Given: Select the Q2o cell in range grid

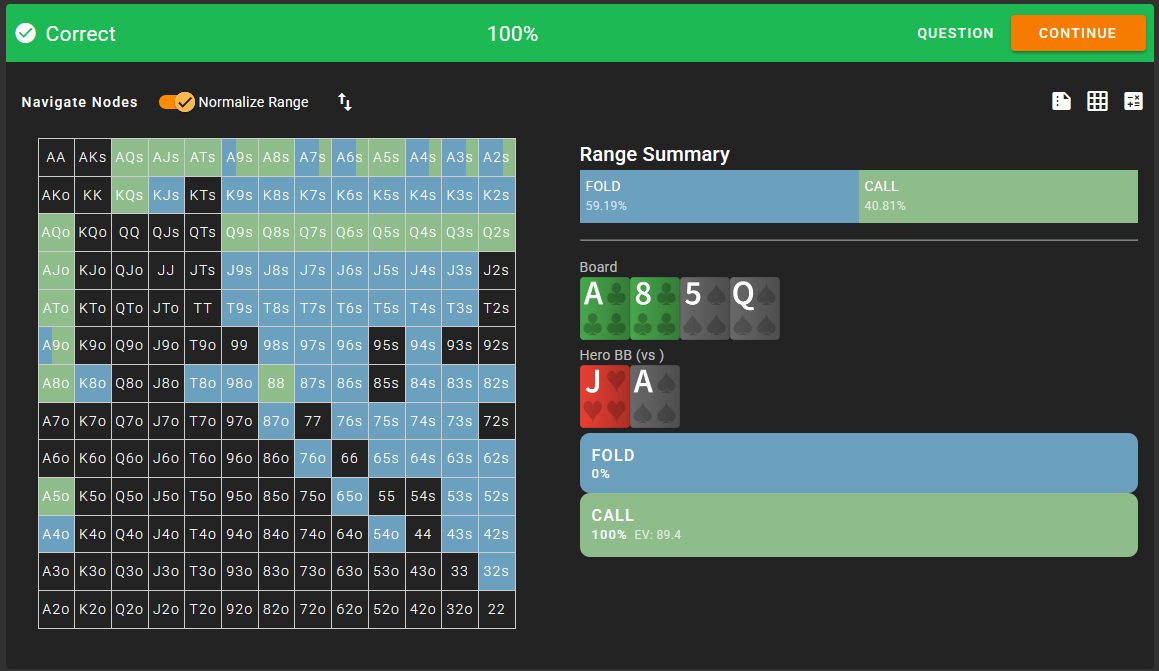Looking at the screenshot, I should (x=129, y=610).
